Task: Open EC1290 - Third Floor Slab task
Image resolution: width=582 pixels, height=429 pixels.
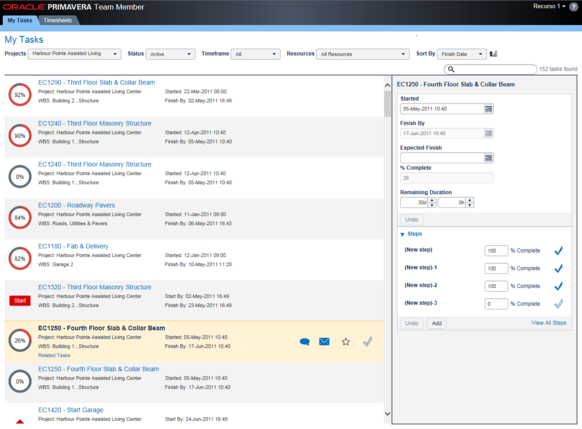Action: tap(97, 82)
